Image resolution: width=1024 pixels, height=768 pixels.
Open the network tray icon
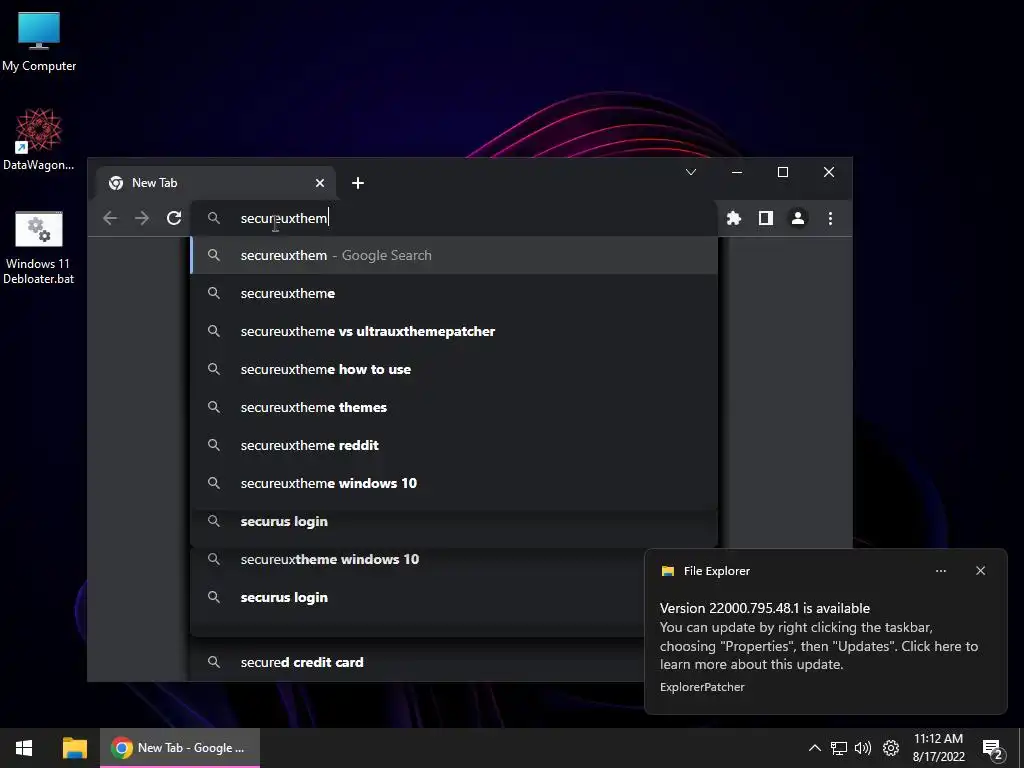coord(839,748)
